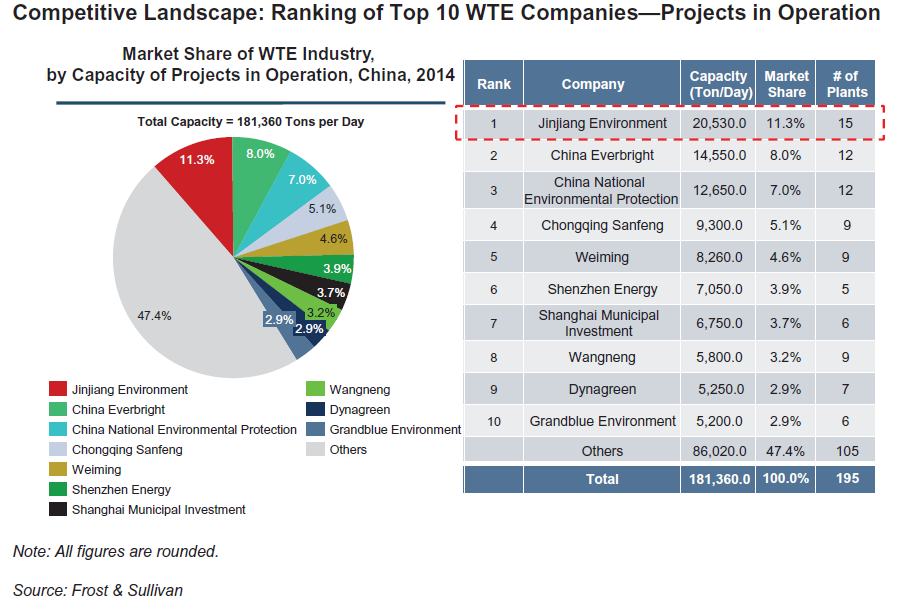Click the Chongqing Sanfeng table cell
This screenshot has height=604, width=897.
tap(602, 225)
